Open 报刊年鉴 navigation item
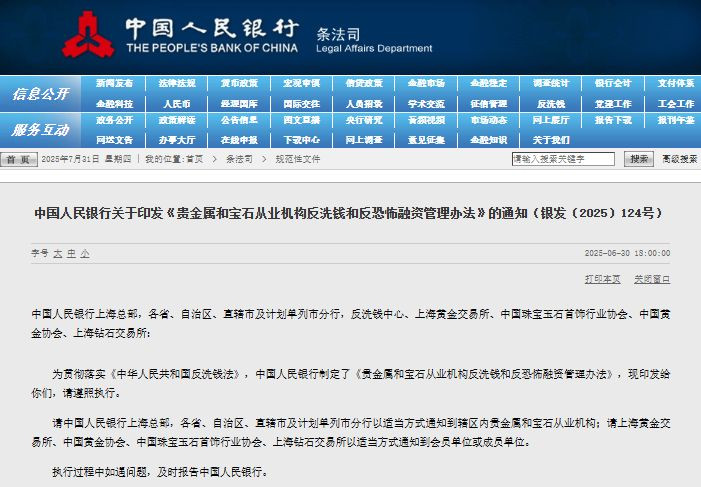 click(x=676, y=120)
